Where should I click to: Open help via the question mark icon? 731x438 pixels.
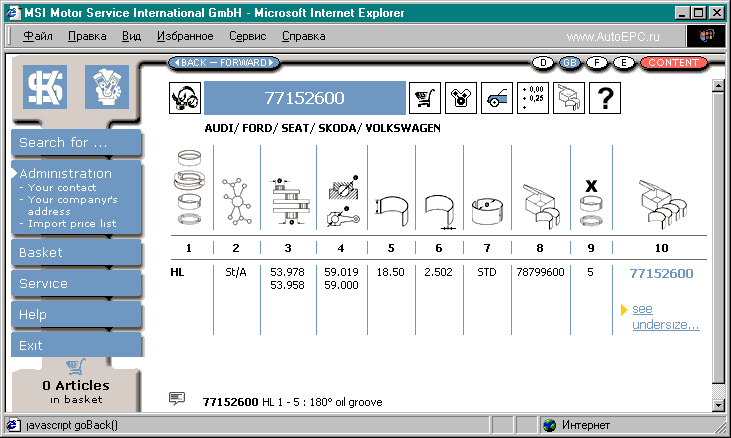point(605,98)
